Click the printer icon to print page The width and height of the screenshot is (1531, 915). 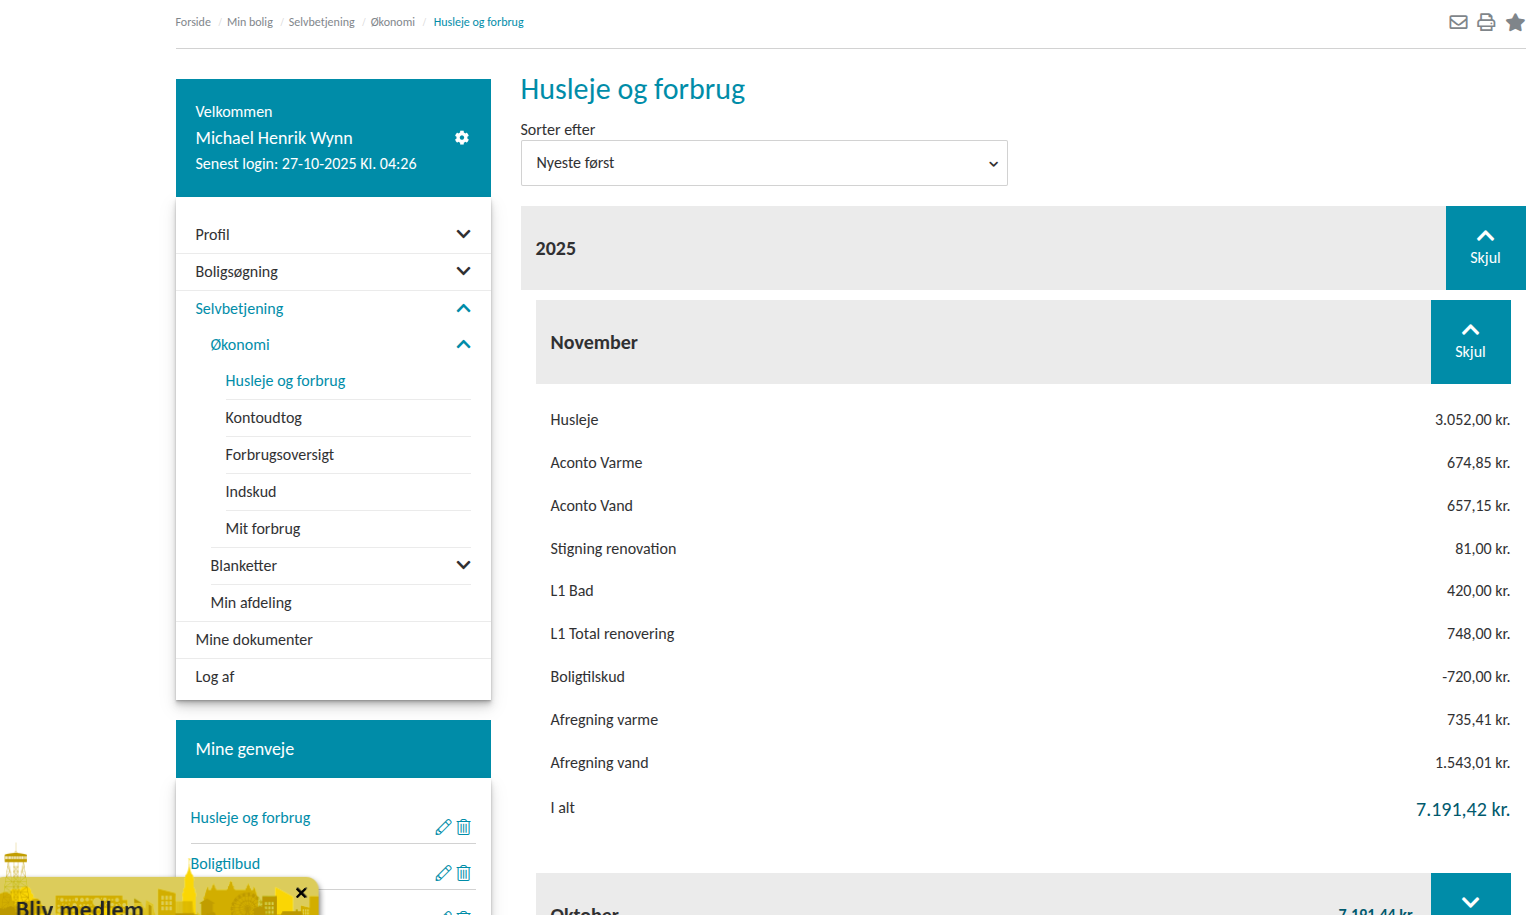point(1486,22)
